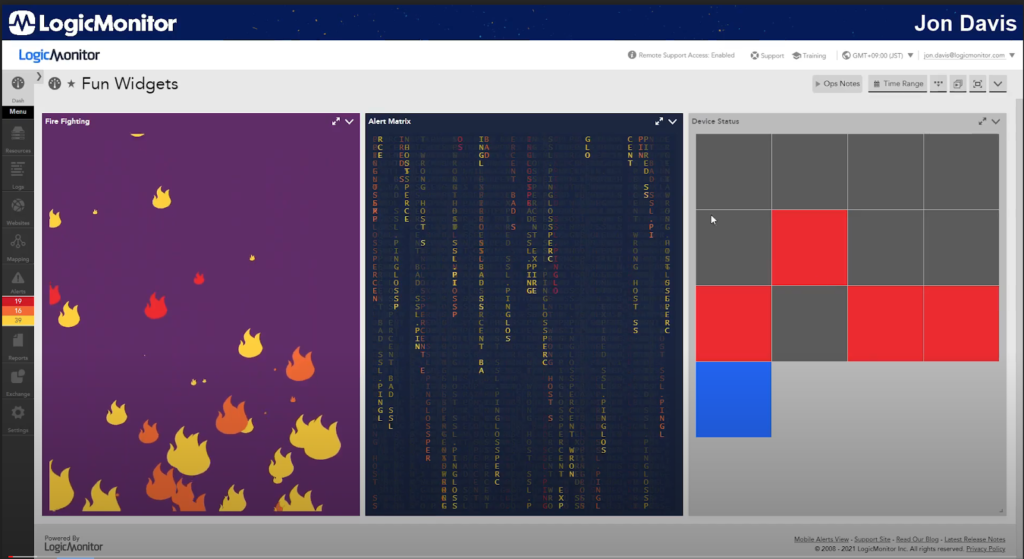Click the Fire Fighting widget title
1024x559 pixels.
67,121
